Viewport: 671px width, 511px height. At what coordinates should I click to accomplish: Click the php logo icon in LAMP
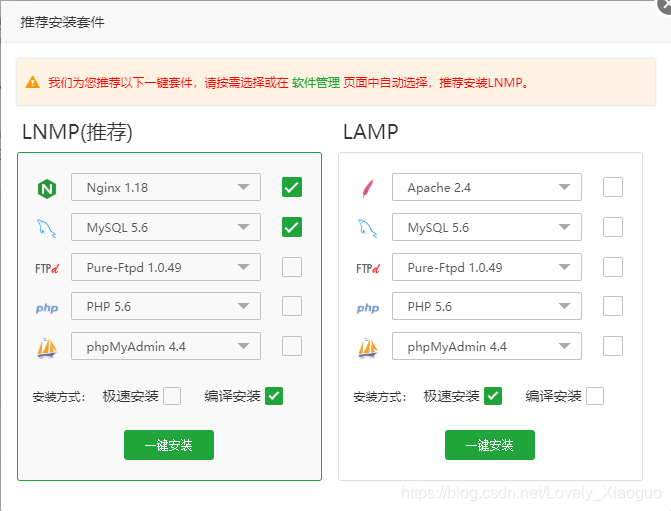(368, 308)
